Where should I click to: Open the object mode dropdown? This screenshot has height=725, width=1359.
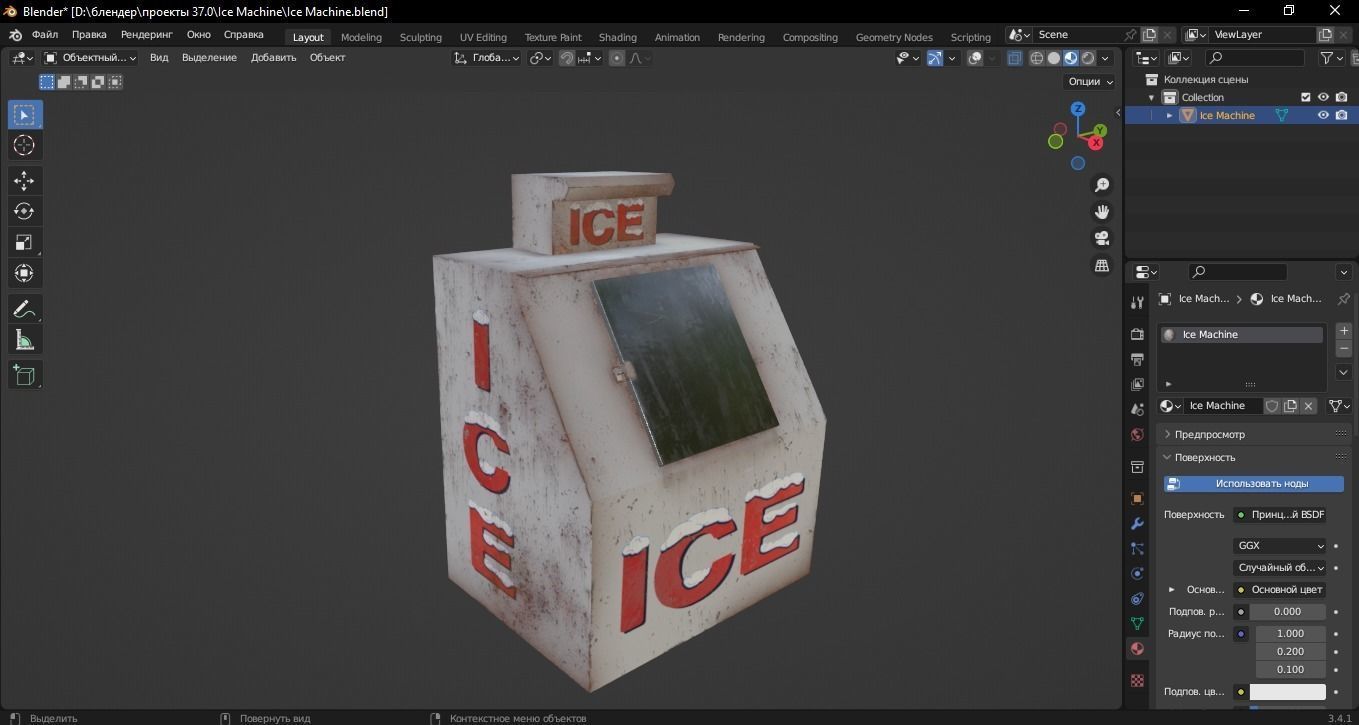click(90, 58)
